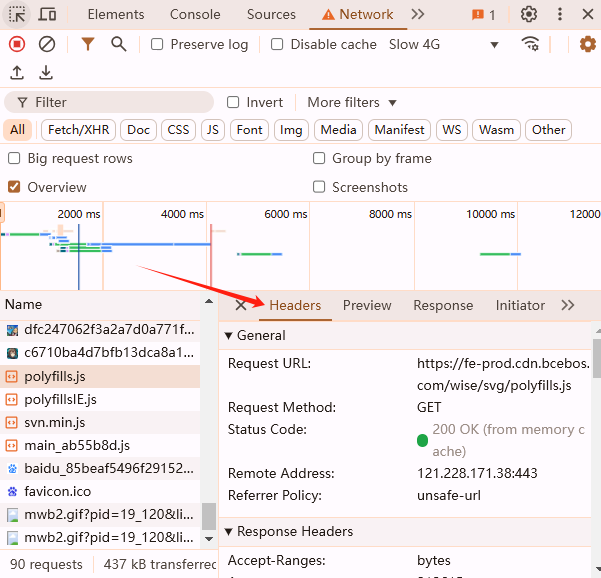Filter requests by Manifest
The height and width of the screenshot is (578, 601).
399,130
